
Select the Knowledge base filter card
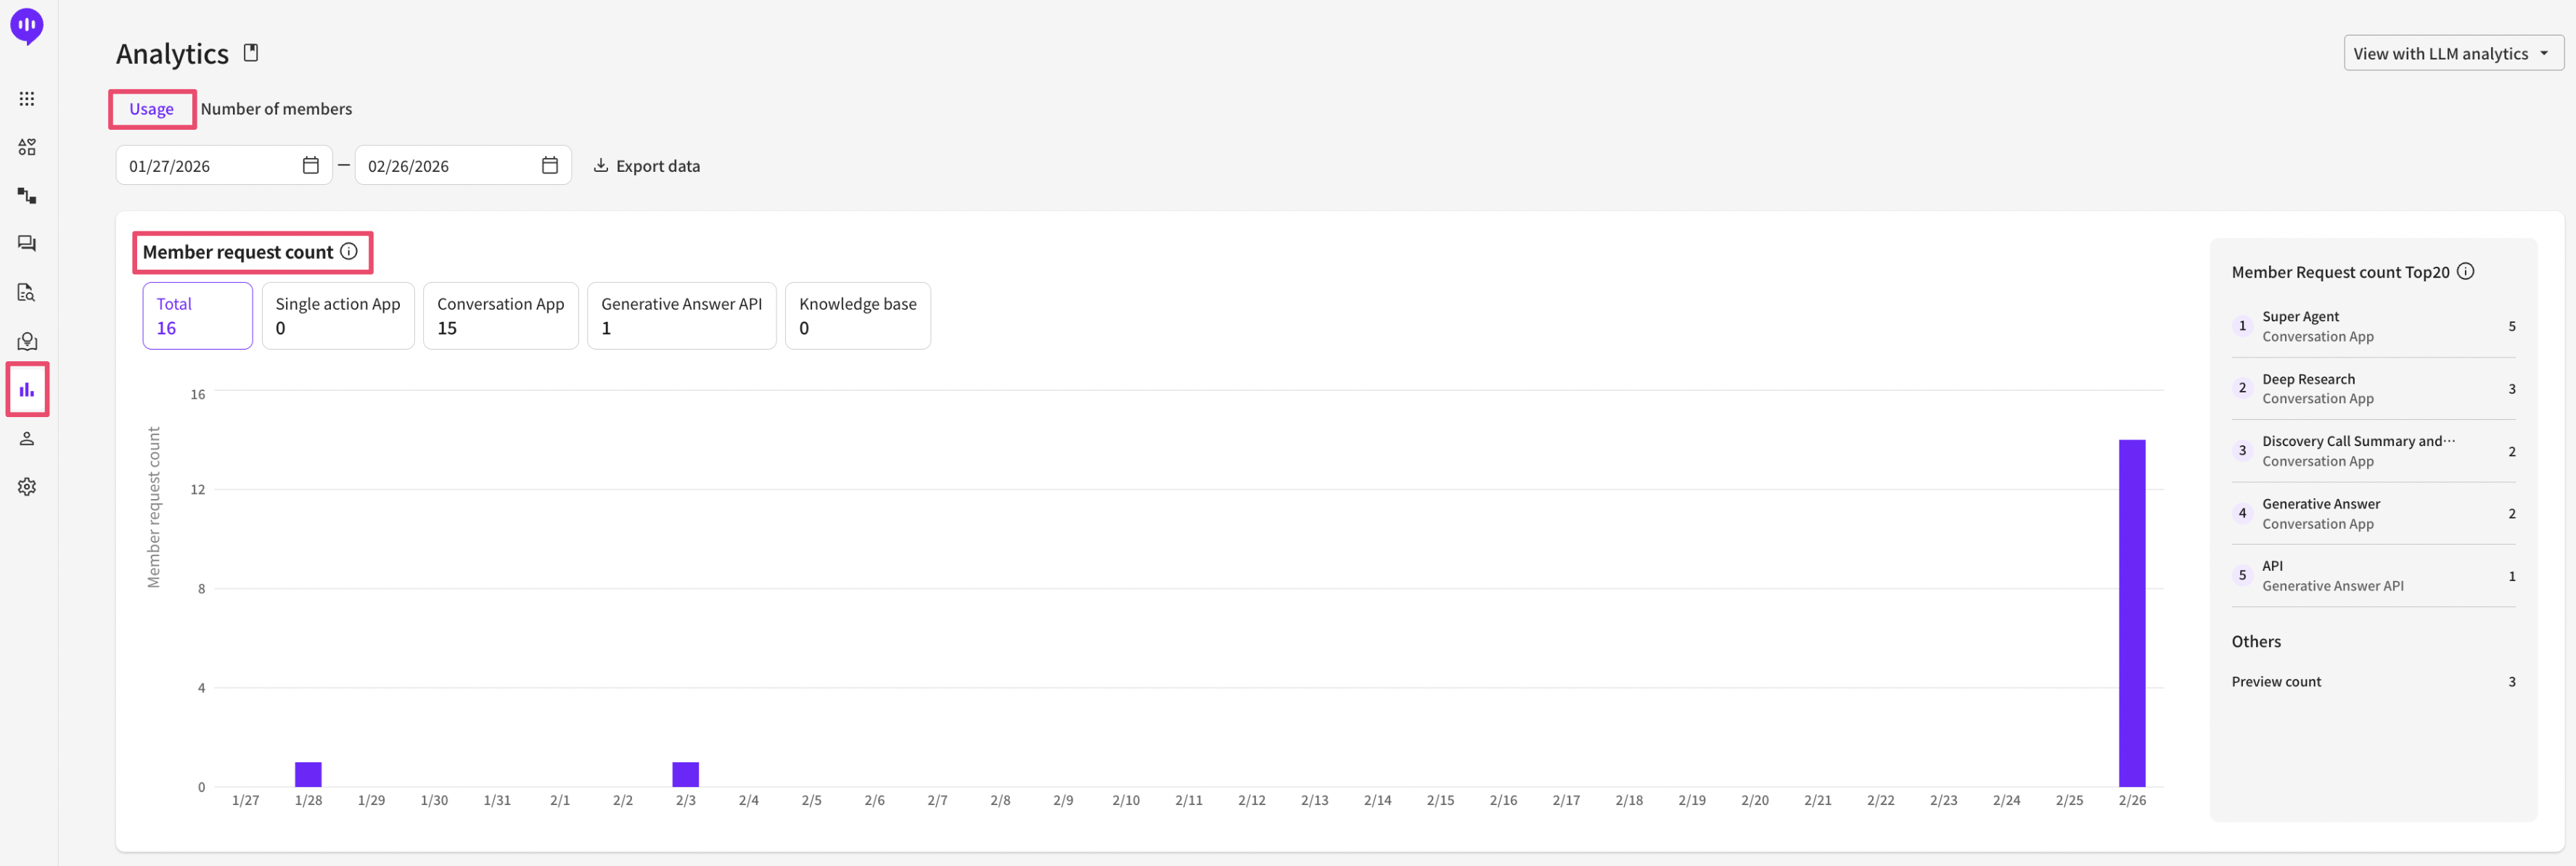point(857,316)
